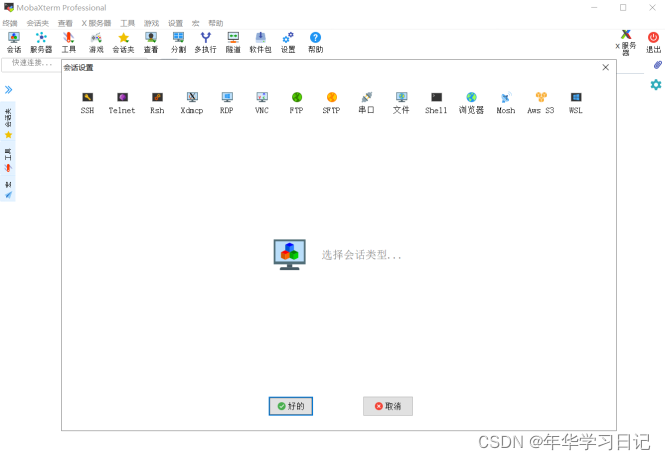Open the sidebar 工具 tools tab

[x=8, y=160]
